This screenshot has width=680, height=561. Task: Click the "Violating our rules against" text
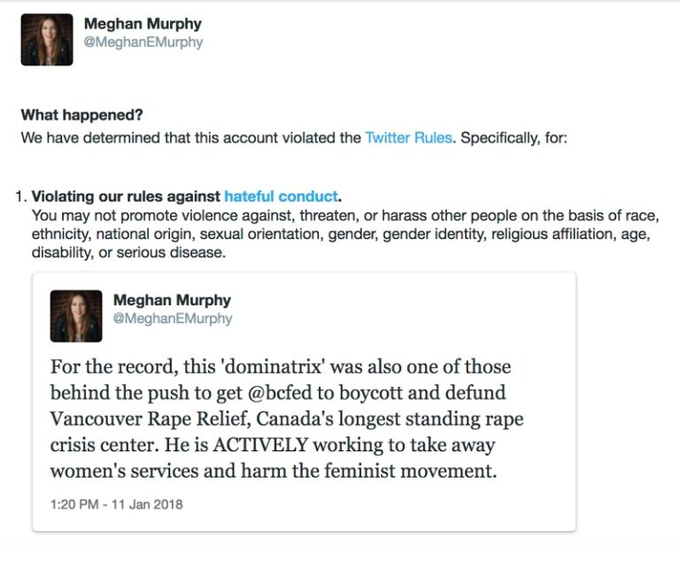coord(126,194)
